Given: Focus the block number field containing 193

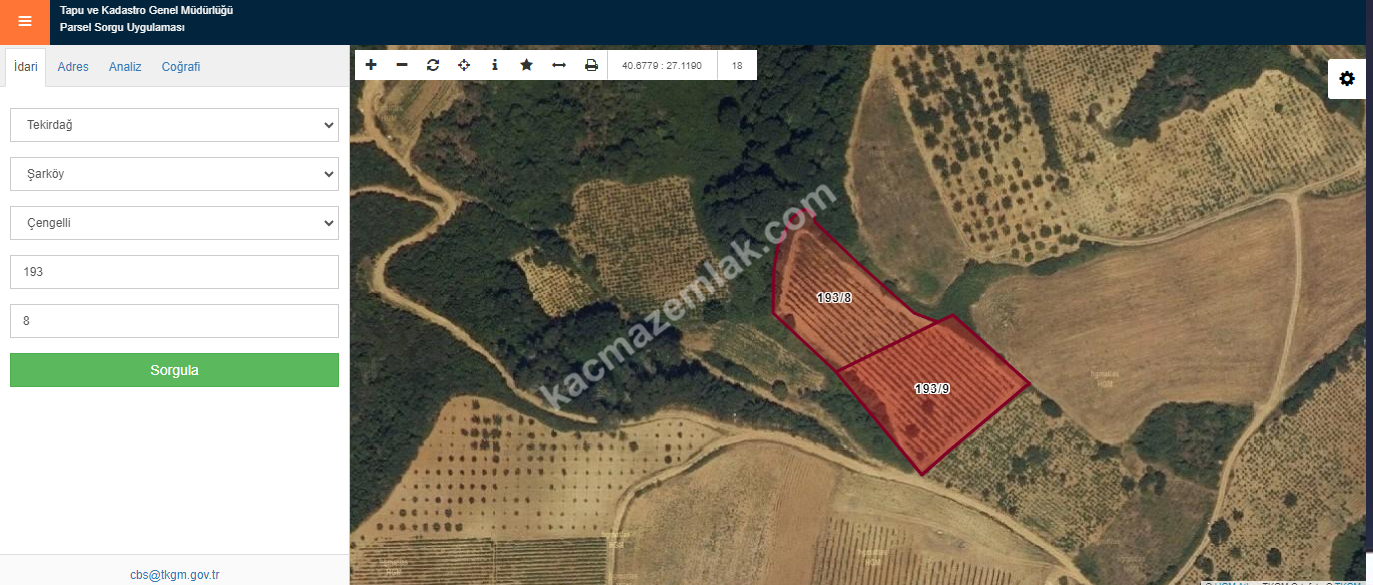Looking at the screenshot, I should click(174, 272).
